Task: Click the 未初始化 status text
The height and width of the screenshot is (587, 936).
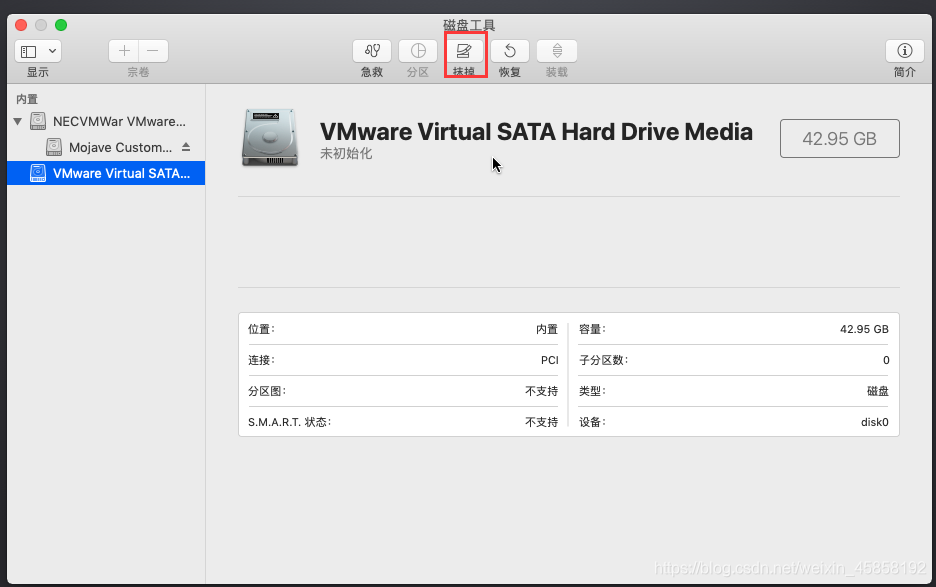Action: [x=346, y=153]
